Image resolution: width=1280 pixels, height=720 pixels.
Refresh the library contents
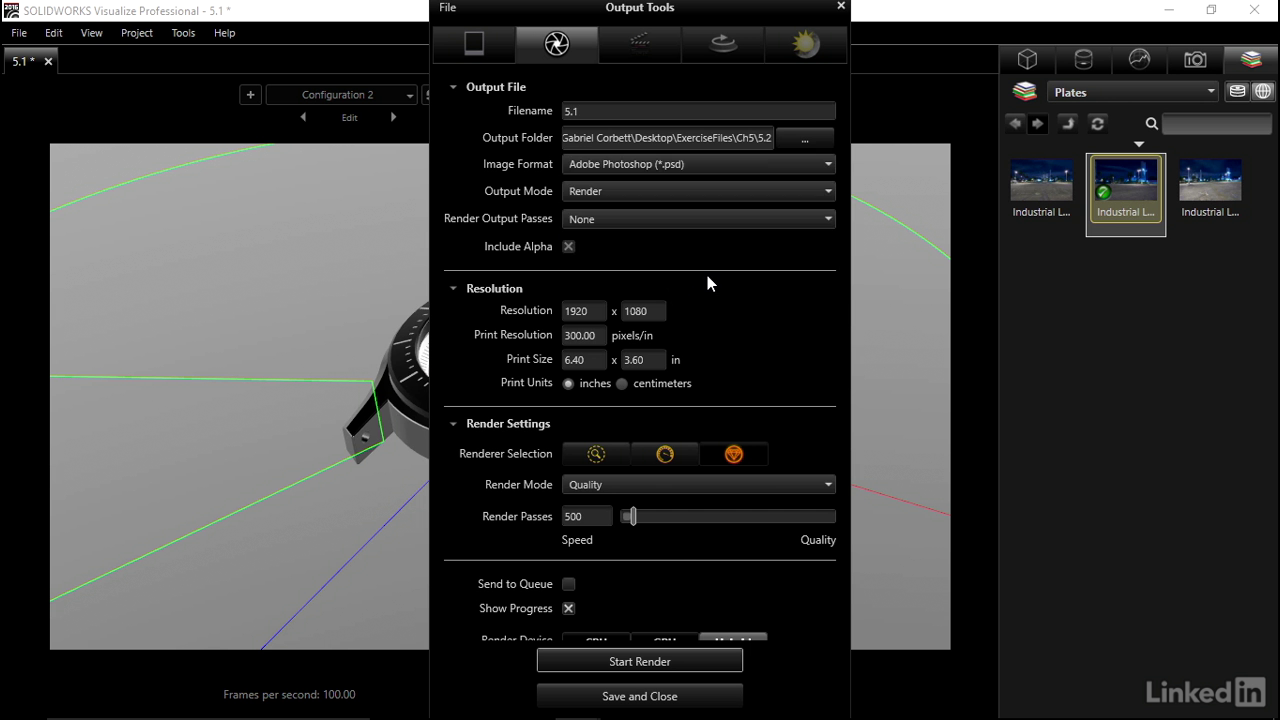click(x=1098, y=124)
